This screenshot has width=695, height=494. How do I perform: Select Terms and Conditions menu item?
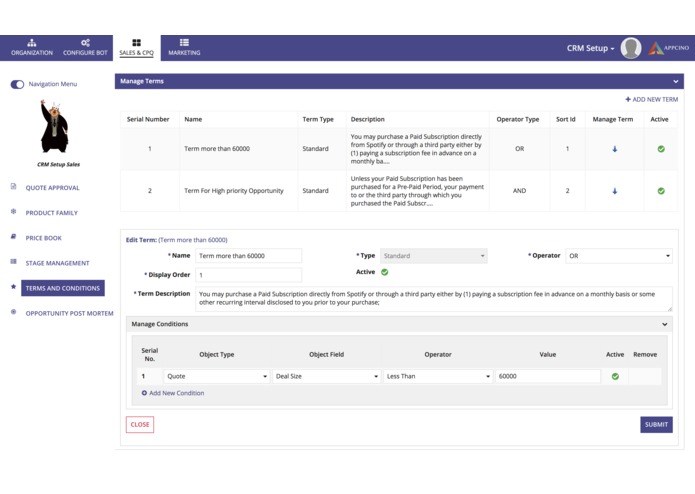click(62, 288)
